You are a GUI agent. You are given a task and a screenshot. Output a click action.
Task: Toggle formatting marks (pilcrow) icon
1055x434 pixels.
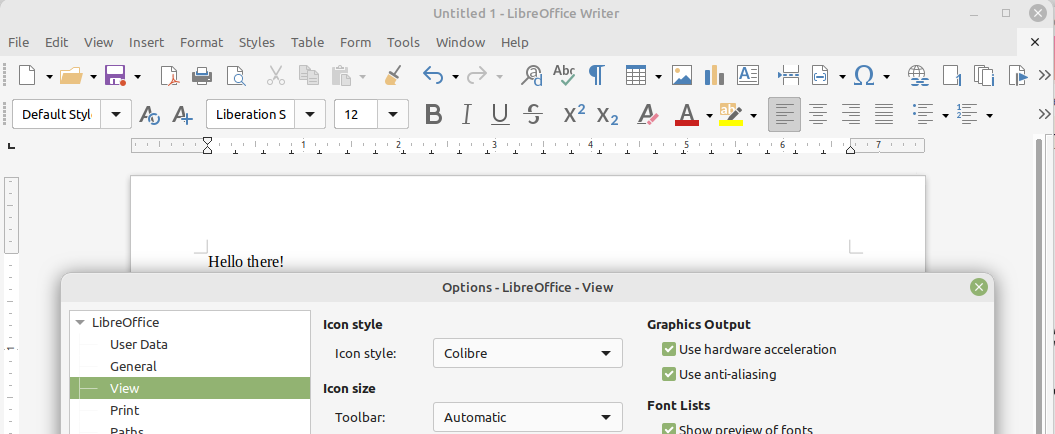596,76
